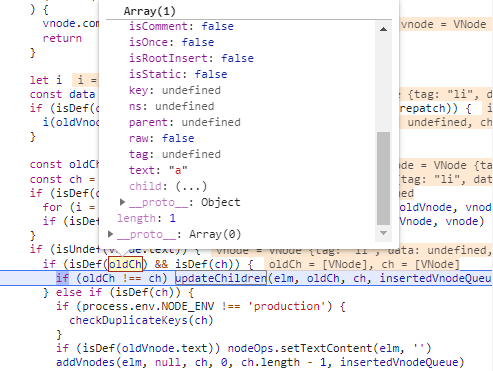Click the text: "a" property
Image resolution: width=493 pixels, height=371 pixels.
(x=158, y=170)
